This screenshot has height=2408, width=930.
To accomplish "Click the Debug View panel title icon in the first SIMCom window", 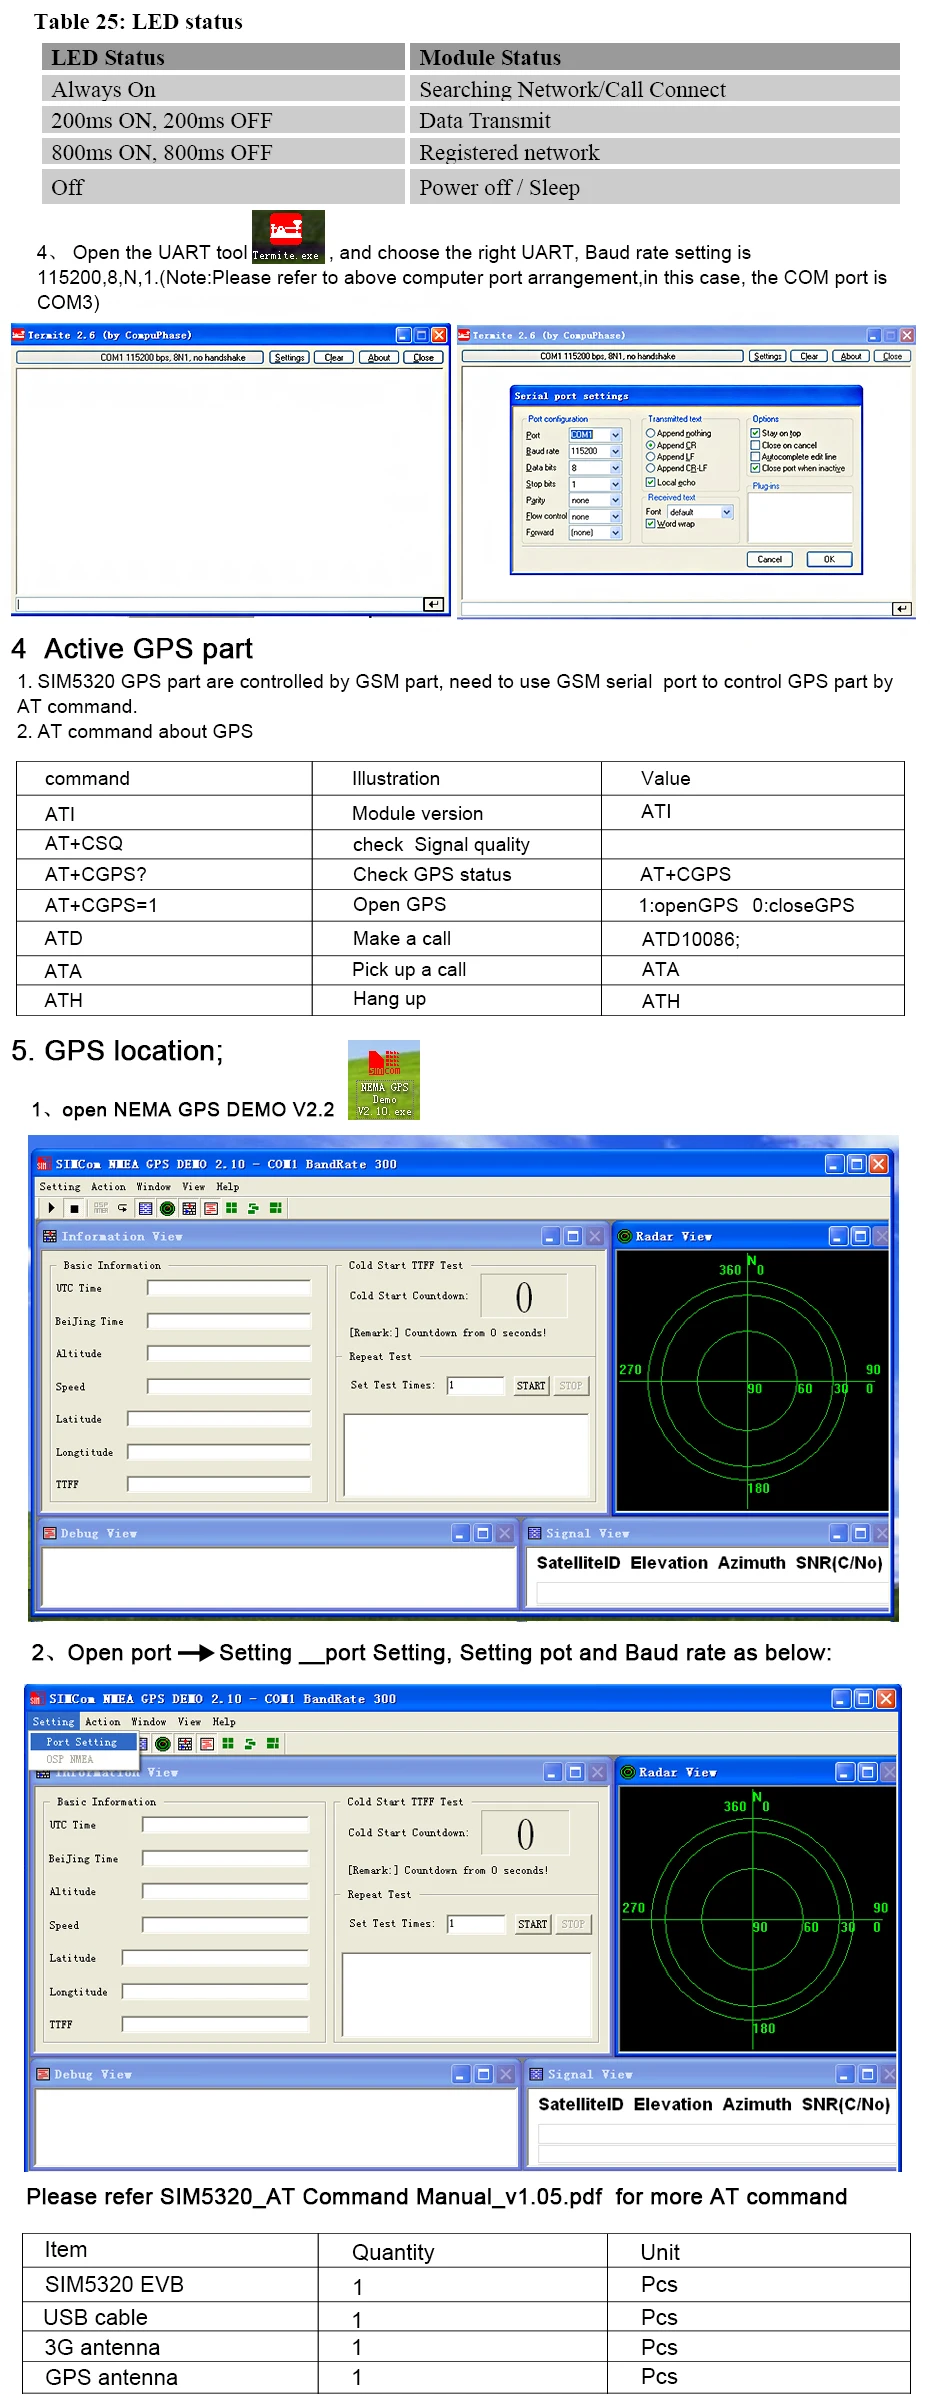I will pos(49,1533).
